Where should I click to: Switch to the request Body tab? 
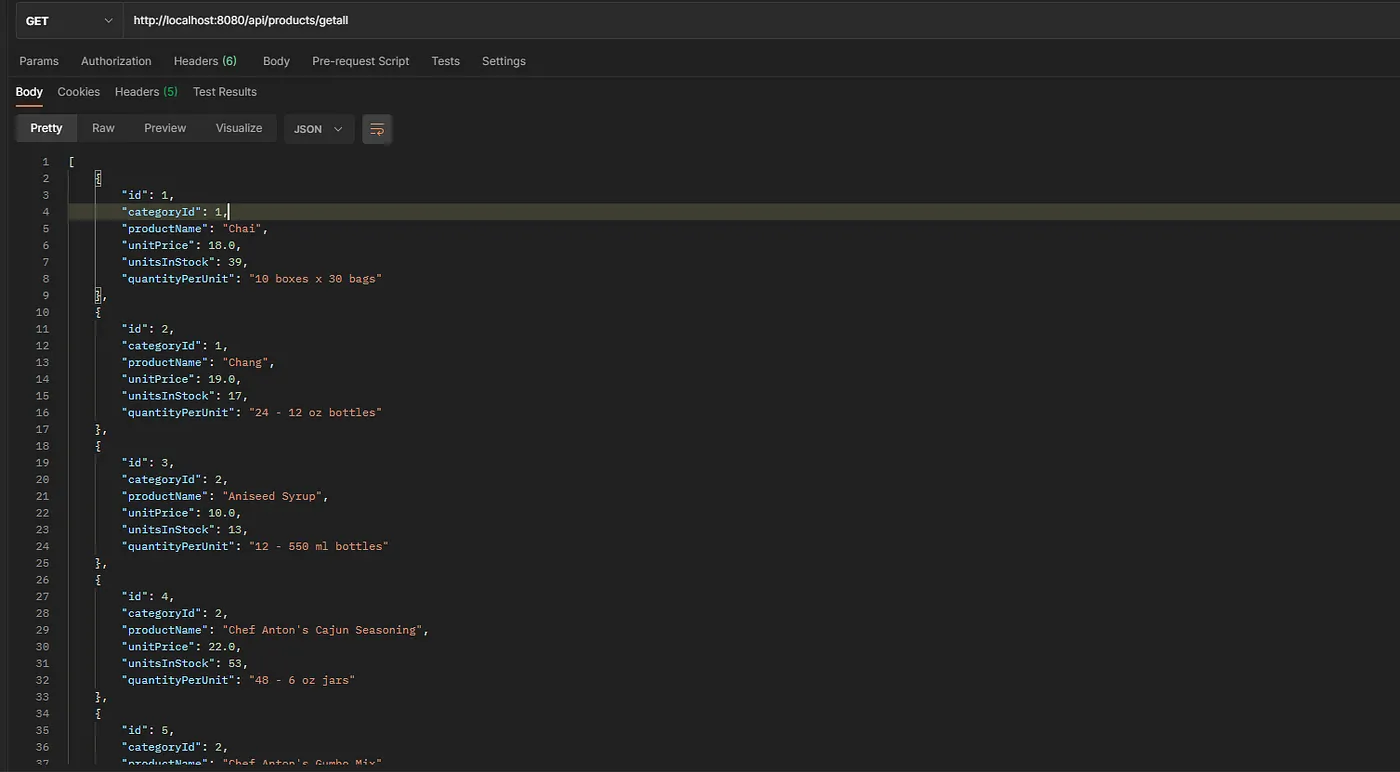click(x=276, y=61)
